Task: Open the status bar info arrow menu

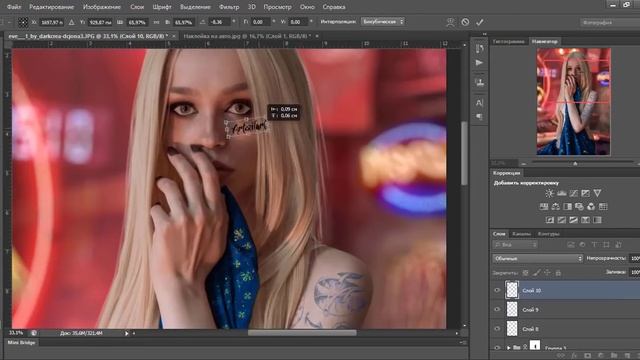Action: 127,333
